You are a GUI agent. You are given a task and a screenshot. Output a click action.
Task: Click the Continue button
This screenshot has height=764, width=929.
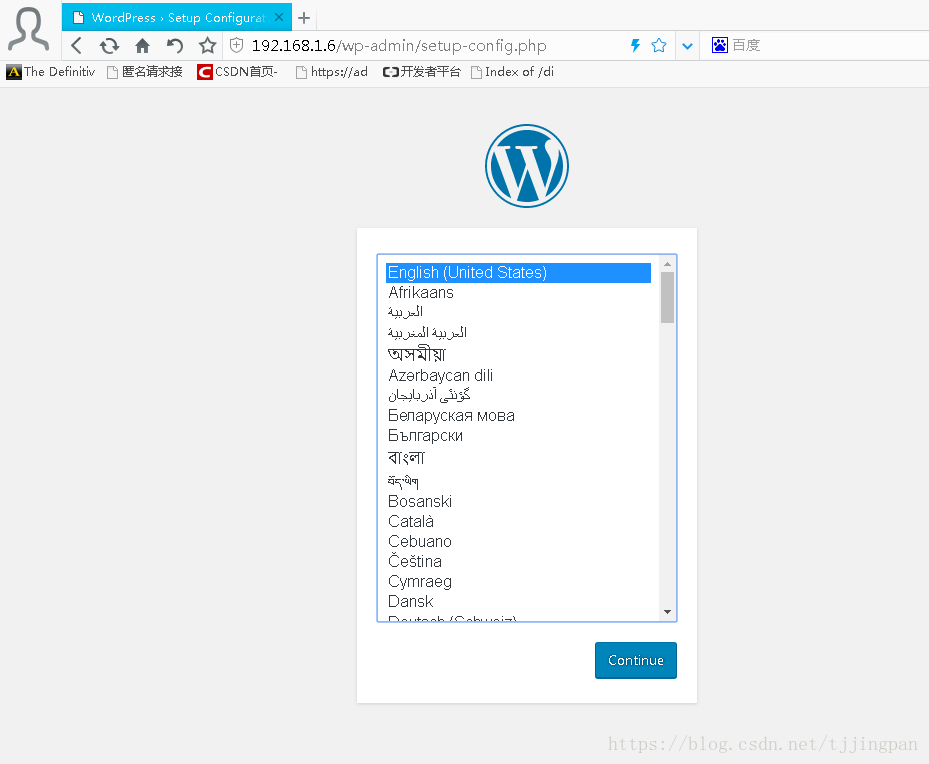point(636,660)
